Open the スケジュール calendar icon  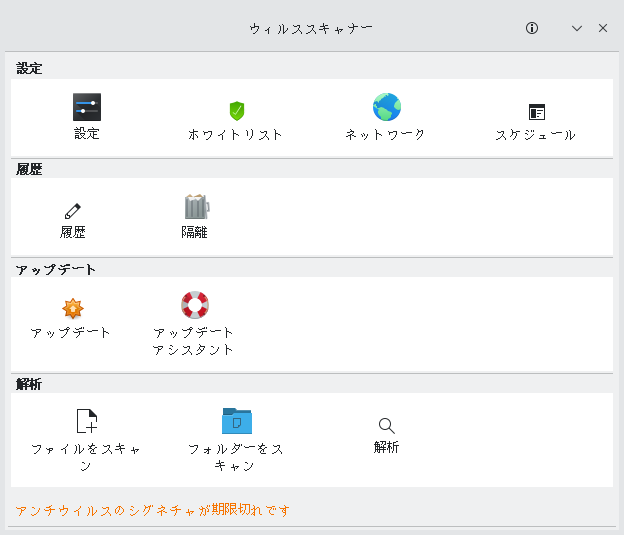click(x=536, y=112)
